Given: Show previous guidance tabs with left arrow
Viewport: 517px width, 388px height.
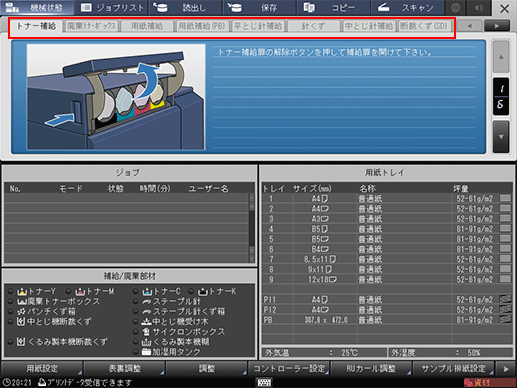Looking at the screenshot, I should click(469, 26).
